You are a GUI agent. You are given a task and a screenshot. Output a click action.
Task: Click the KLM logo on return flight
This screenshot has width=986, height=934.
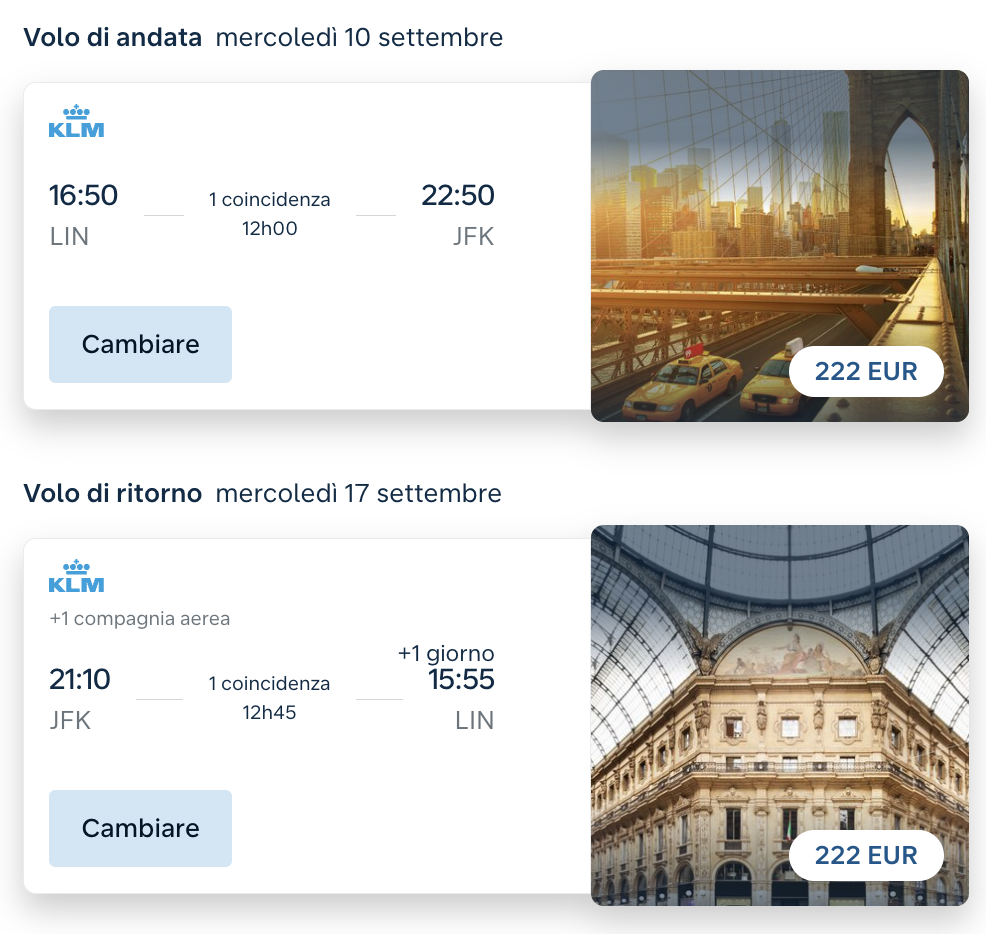point(76,575)
